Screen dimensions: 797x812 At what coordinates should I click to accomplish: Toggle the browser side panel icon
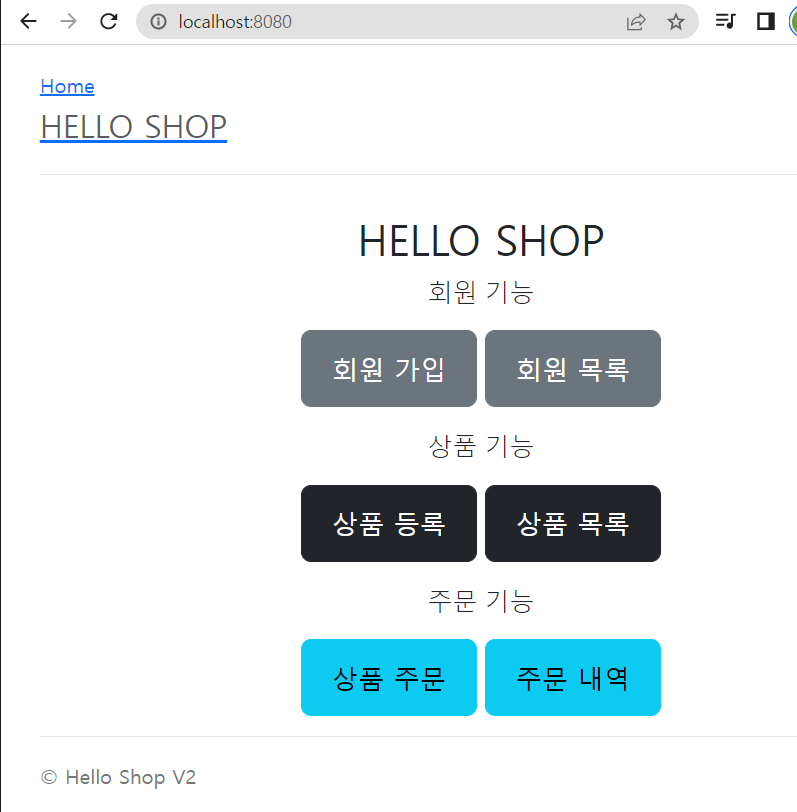[765, 21]
